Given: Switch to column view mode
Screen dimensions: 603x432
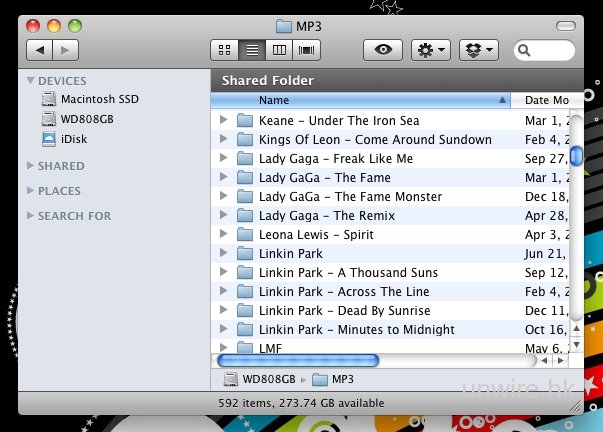Looking at the screenshot, I should tap(281, 49).
